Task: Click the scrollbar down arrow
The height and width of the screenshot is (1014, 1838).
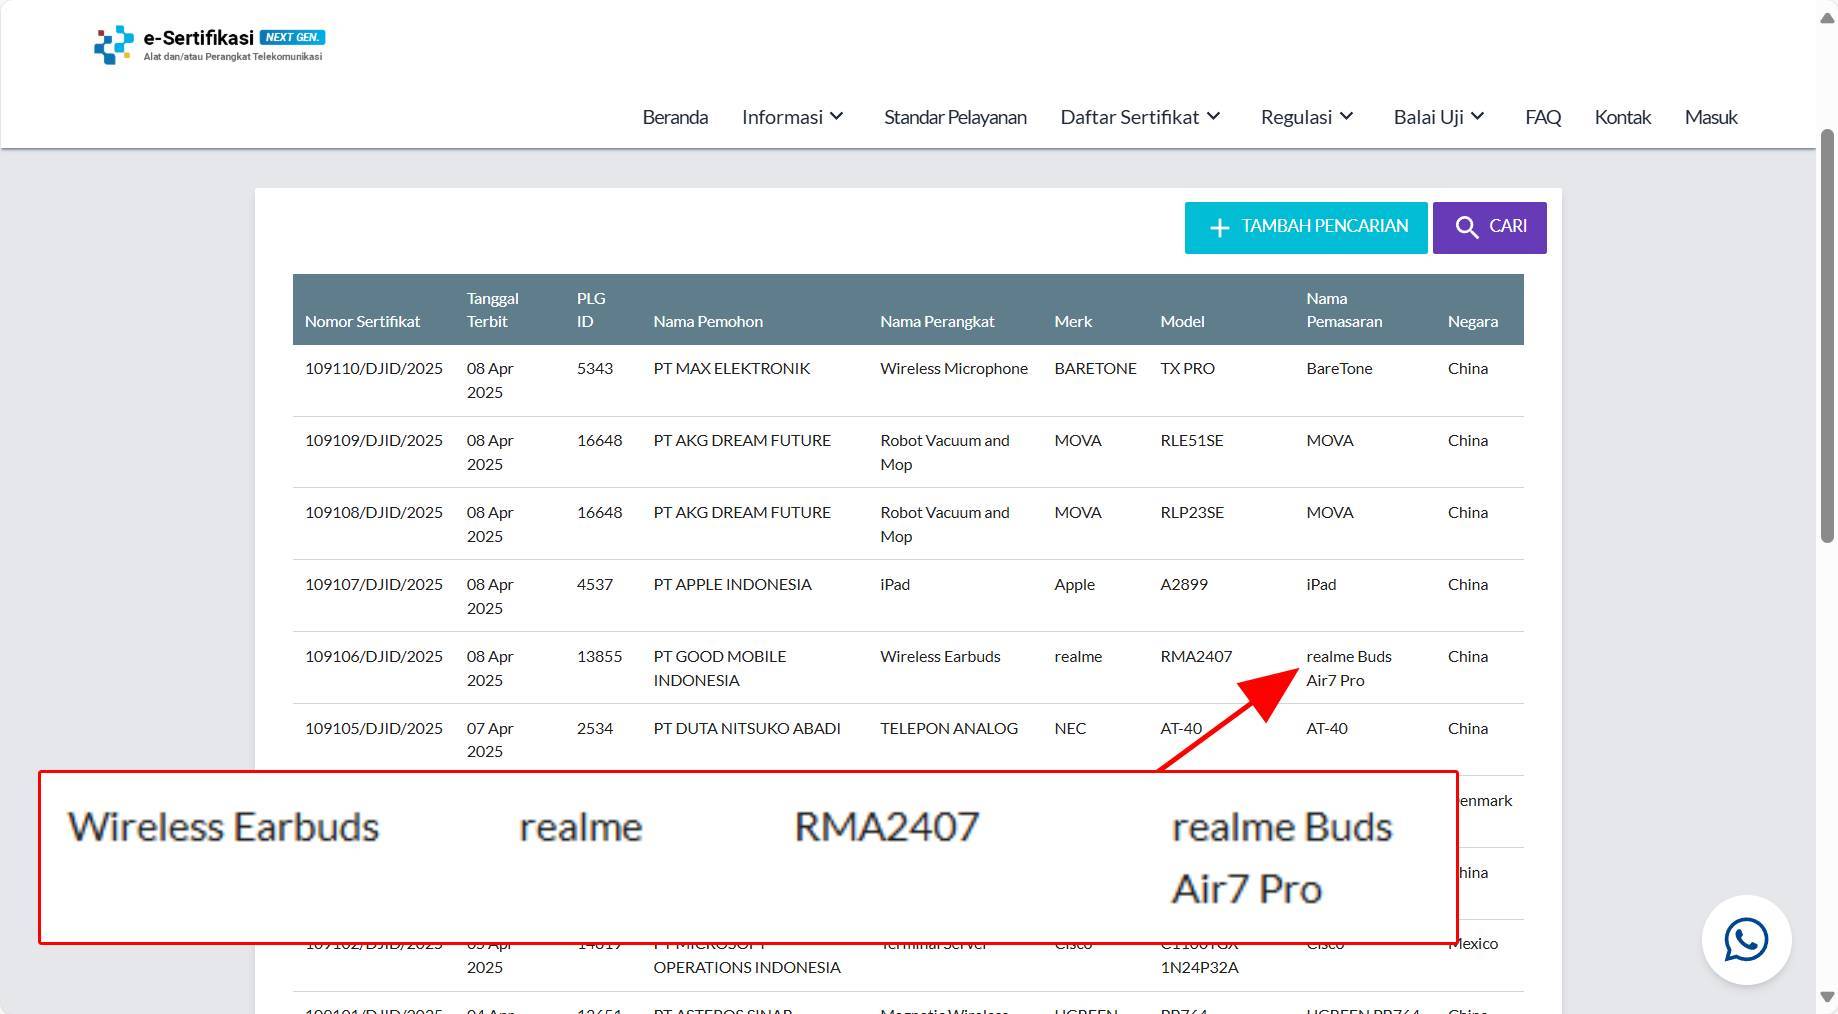Action: tap(1827, 997)
